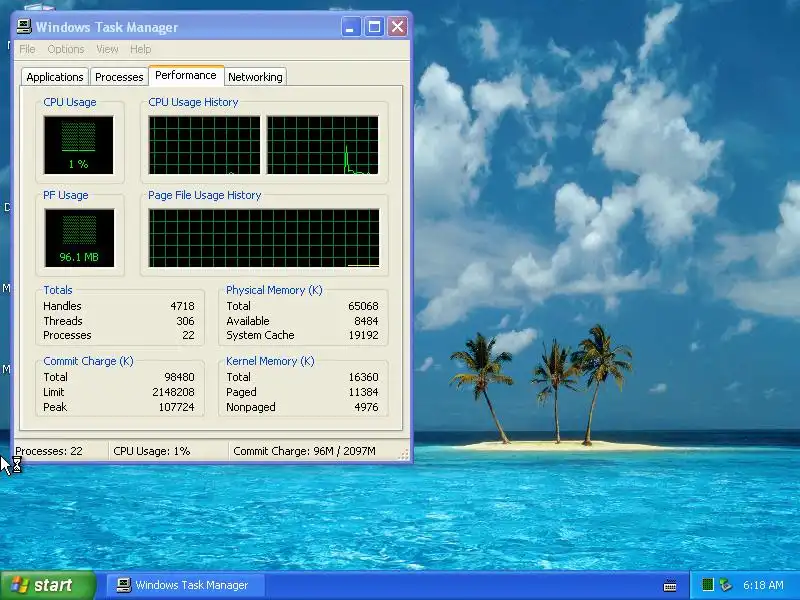
Task: Switch to the Processes tab
Action: tap(119, 77)
